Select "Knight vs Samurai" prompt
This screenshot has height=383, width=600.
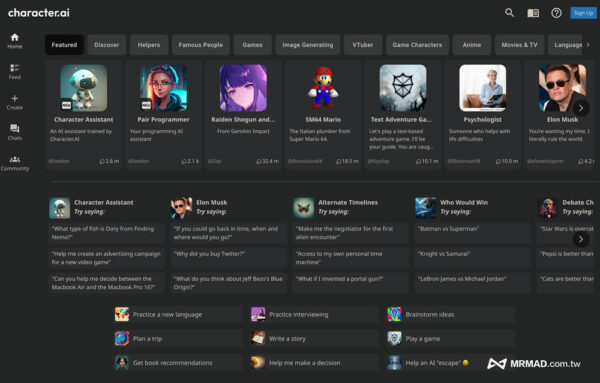473,258
